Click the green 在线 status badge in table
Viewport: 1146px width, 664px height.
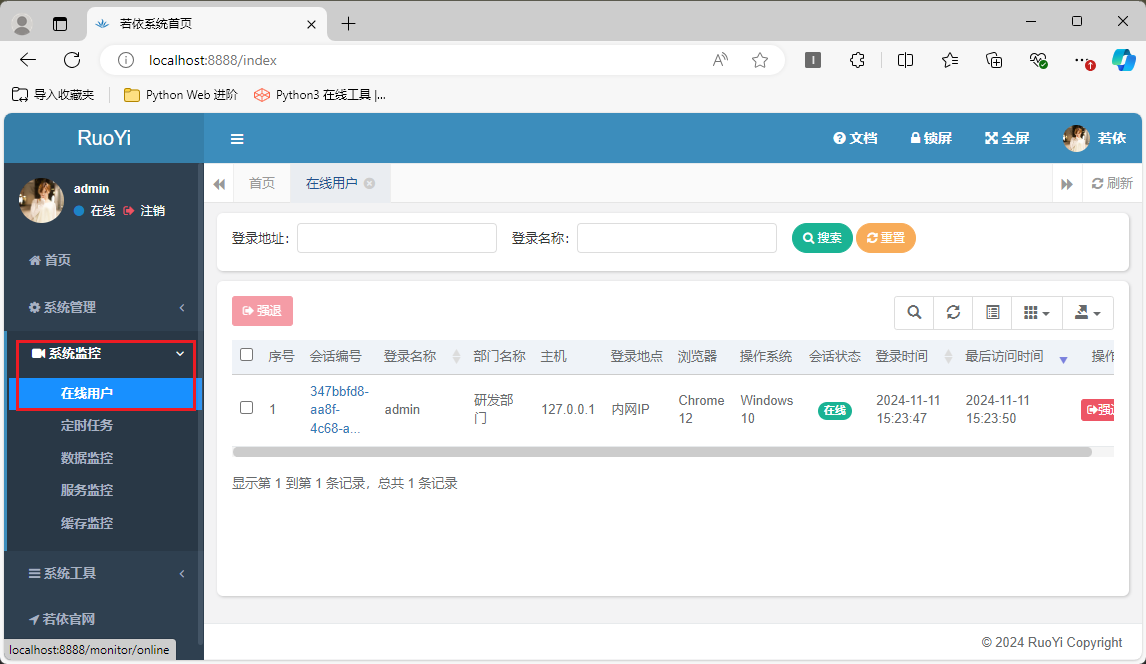[835, 411]
